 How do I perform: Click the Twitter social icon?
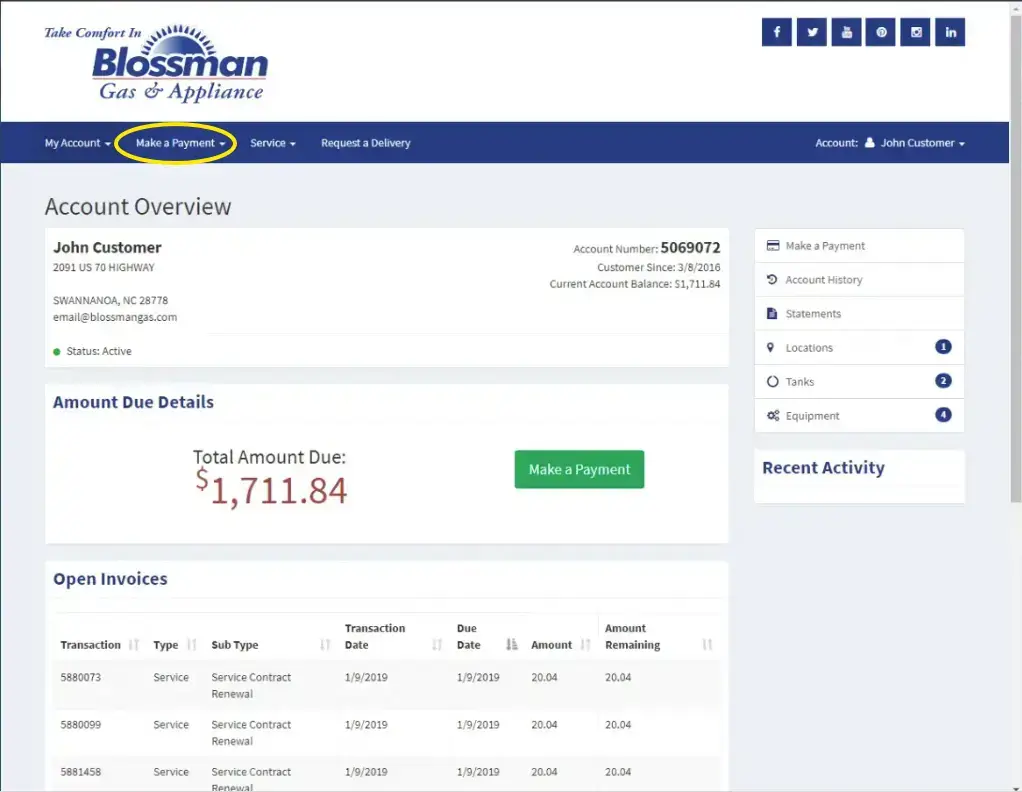point(812,32)
